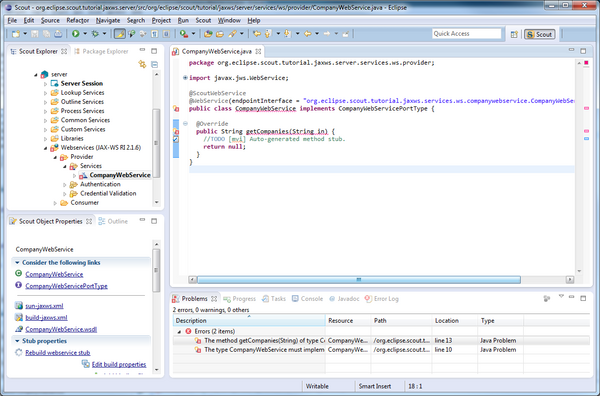The height and width of the screenshot is (396, 600).
Task: Open the Refactor menu
Action: click(x=78, y=20)
